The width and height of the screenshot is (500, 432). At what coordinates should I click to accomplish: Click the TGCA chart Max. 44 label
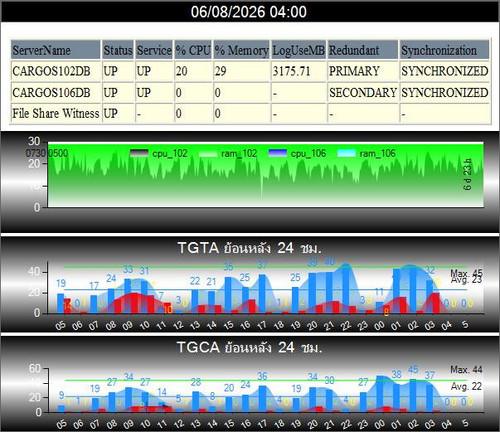pos(466,370)
